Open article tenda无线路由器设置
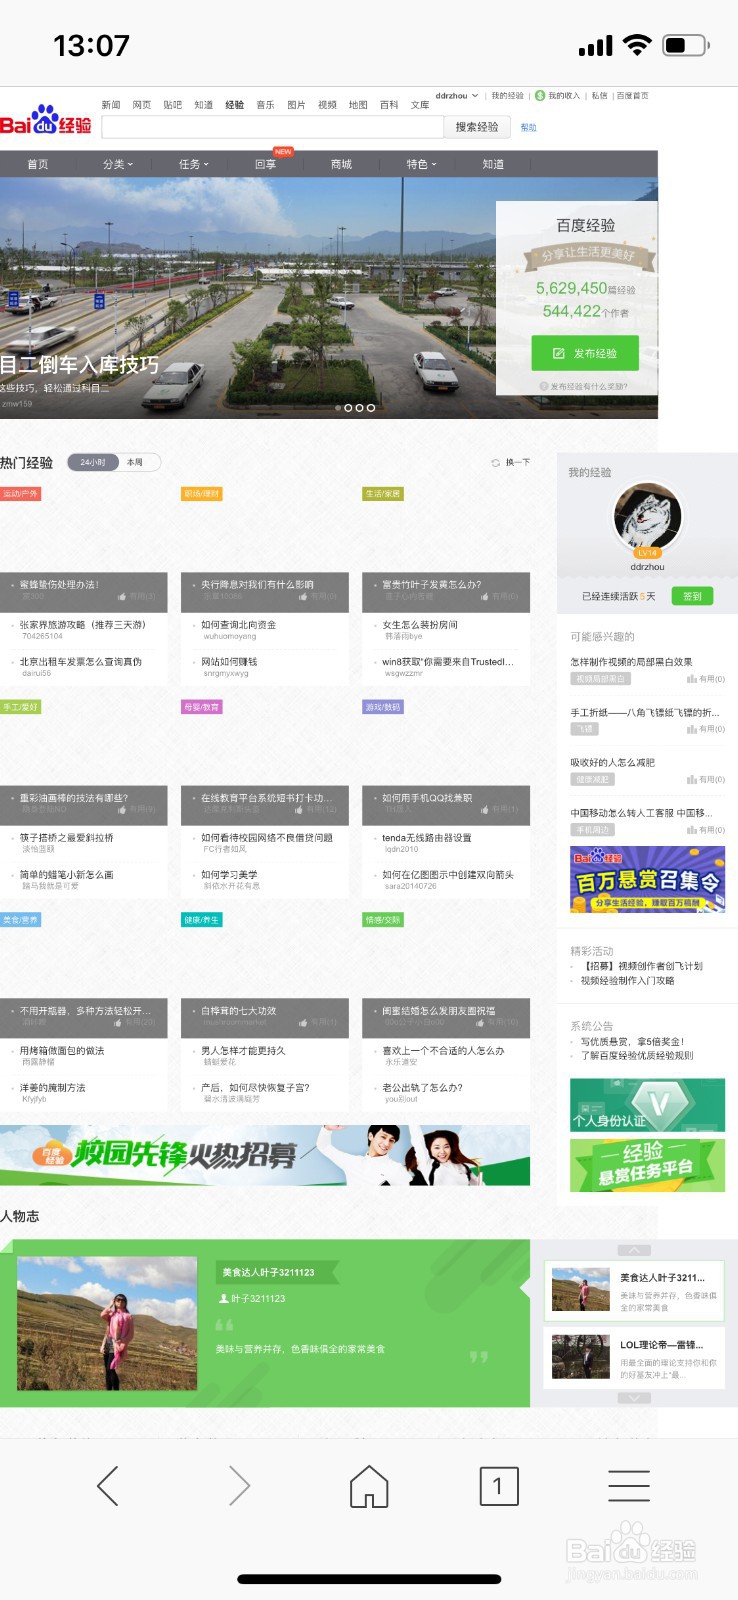The height and width of the screenshot is (1600, 738). coord(427,838)
